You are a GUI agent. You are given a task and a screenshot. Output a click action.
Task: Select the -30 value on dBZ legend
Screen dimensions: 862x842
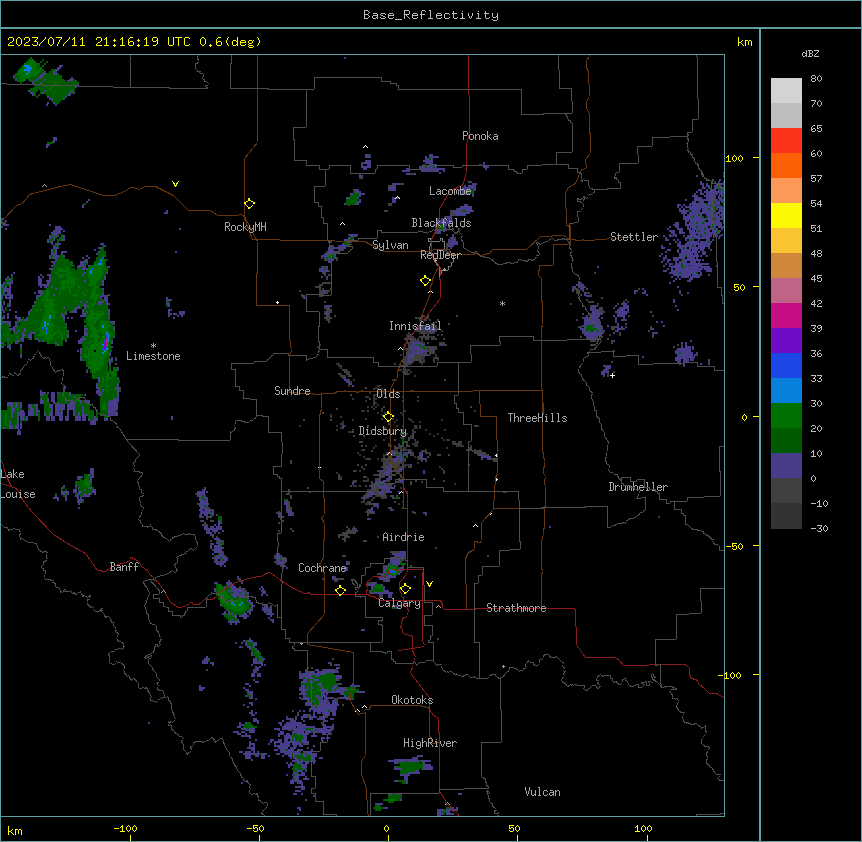[819, 528]
